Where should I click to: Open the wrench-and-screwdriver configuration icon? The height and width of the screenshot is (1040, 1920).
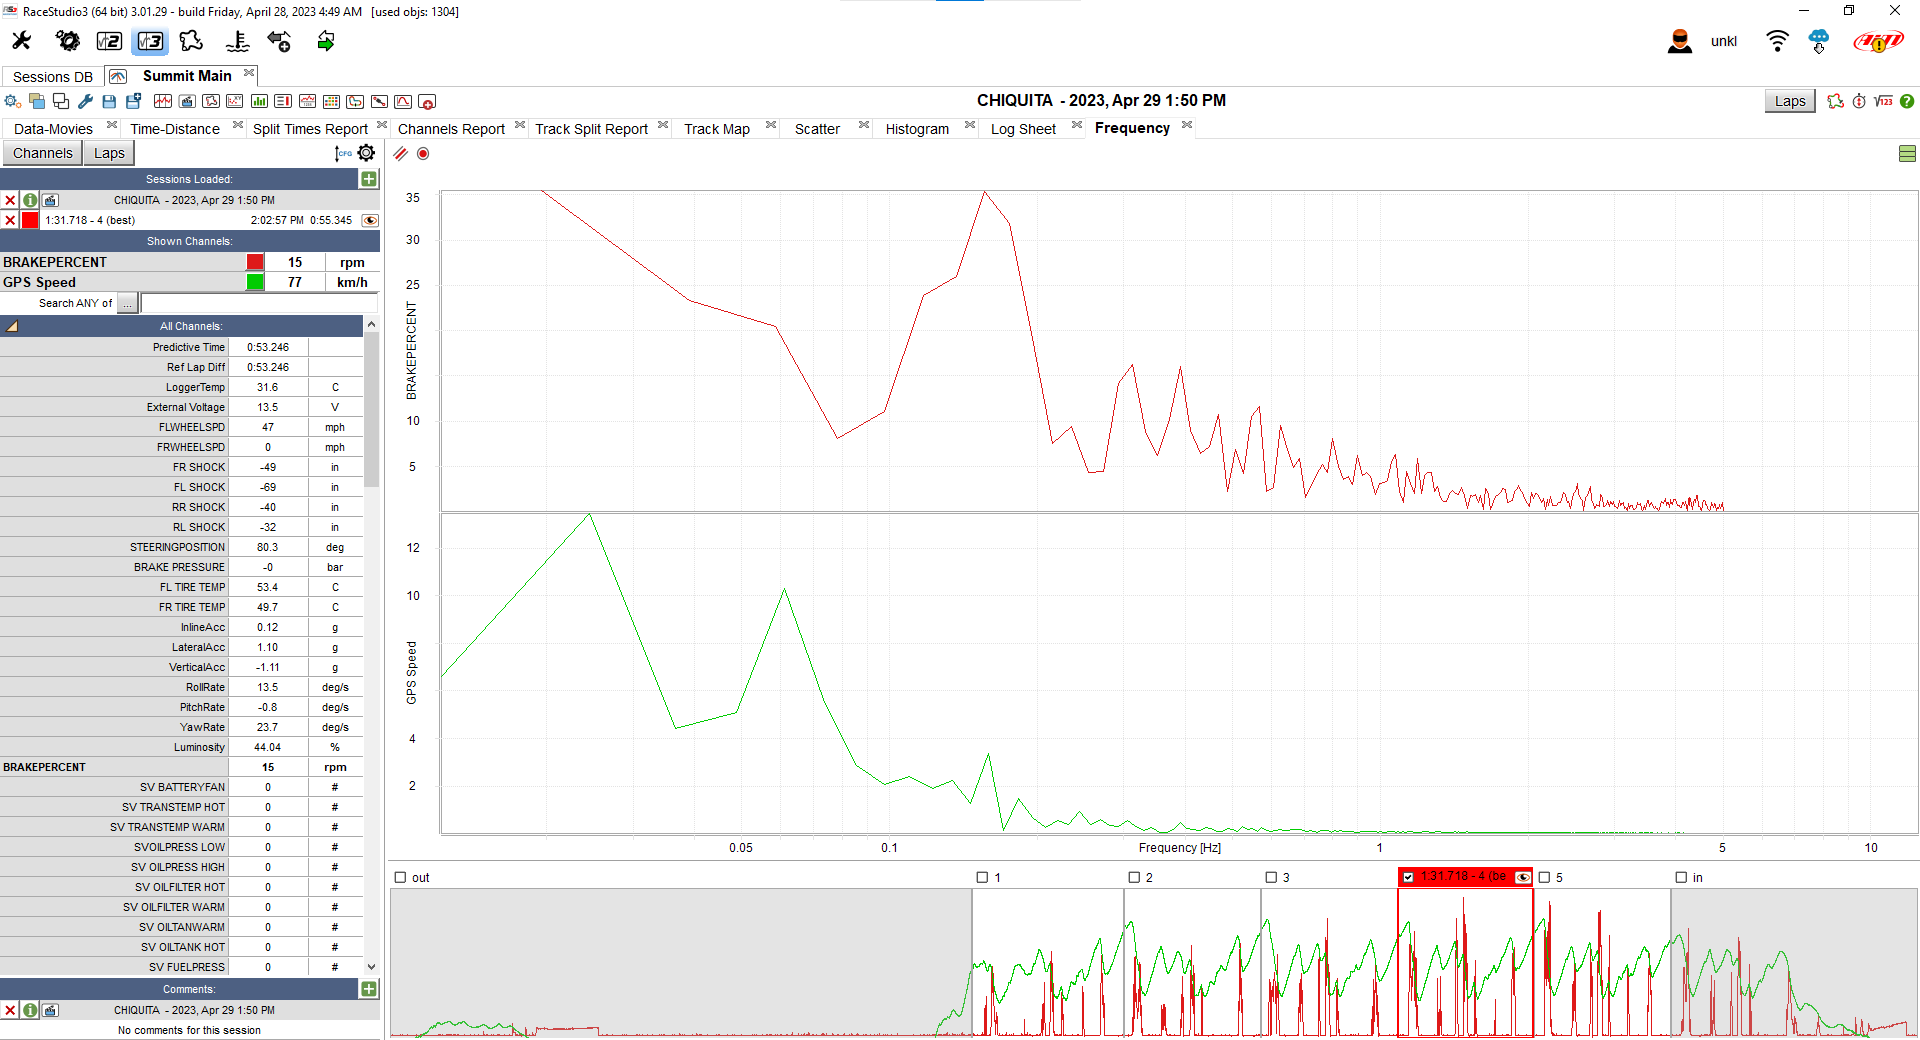click(x=21, y=41)
